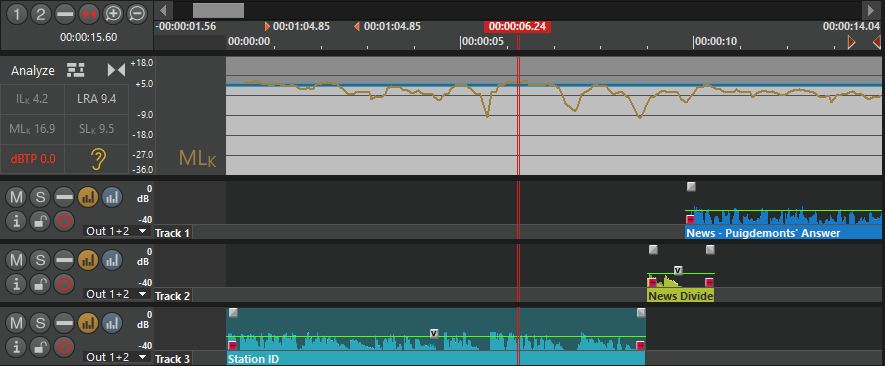Screen dimensions: 885x366
Task: Open Out 1+2 dropdown on Track 3
Action: pyautogui.click(x=116, y=357)
